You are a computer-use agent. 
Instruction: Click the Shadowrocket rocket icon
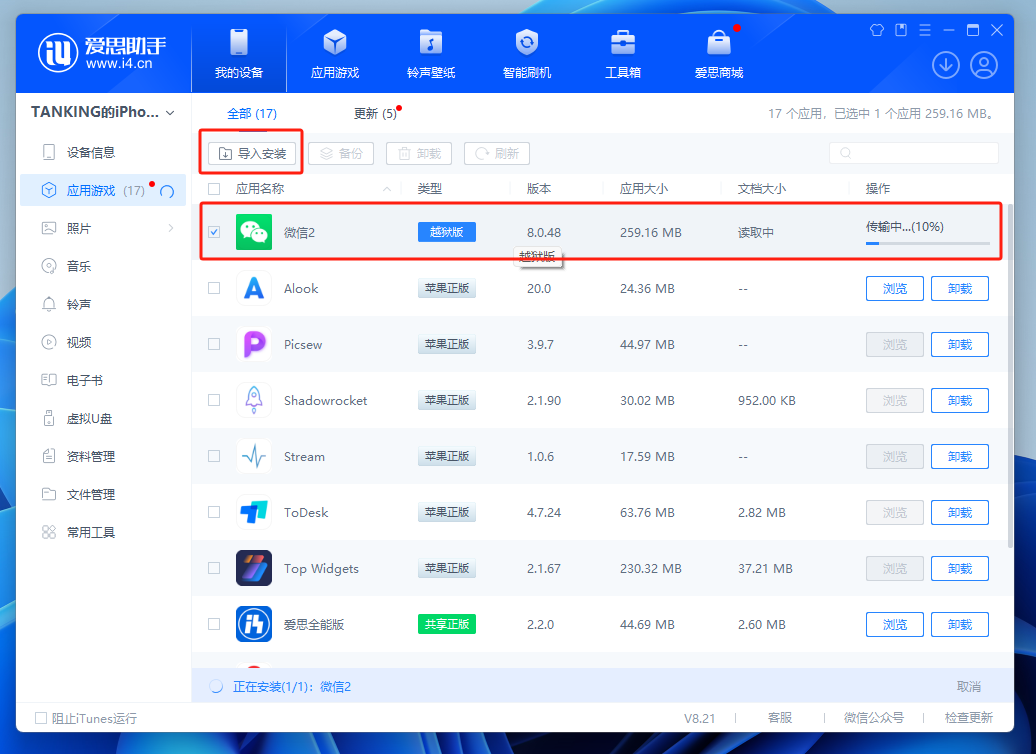(254, 400)
